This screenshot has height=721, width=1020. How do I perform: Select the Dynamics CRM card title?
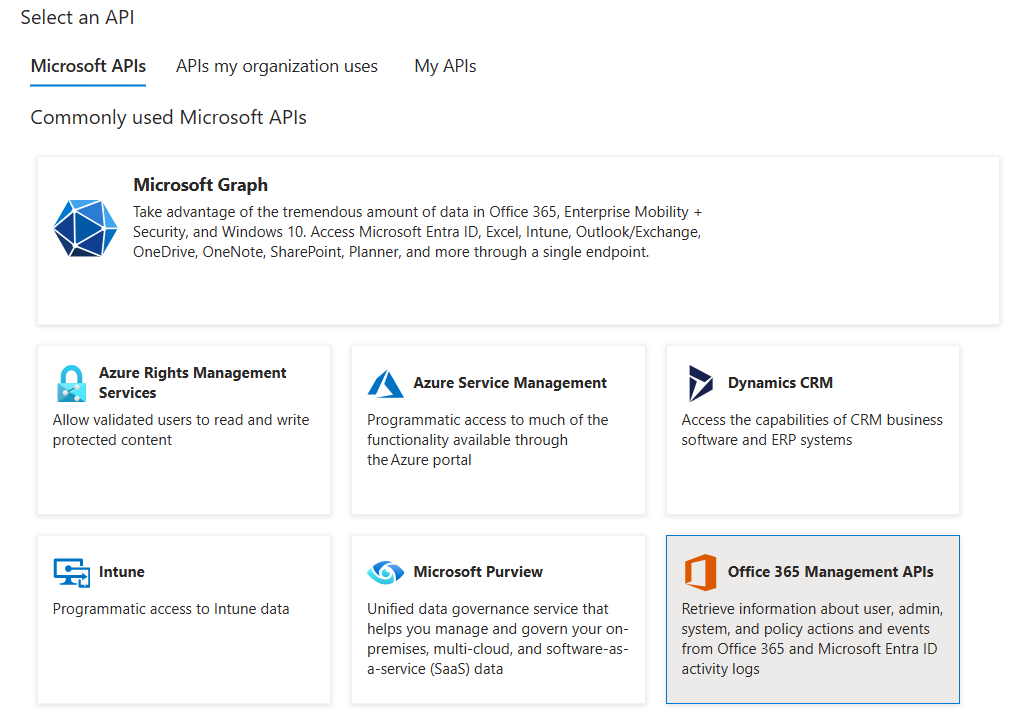(x=780, y=383)
